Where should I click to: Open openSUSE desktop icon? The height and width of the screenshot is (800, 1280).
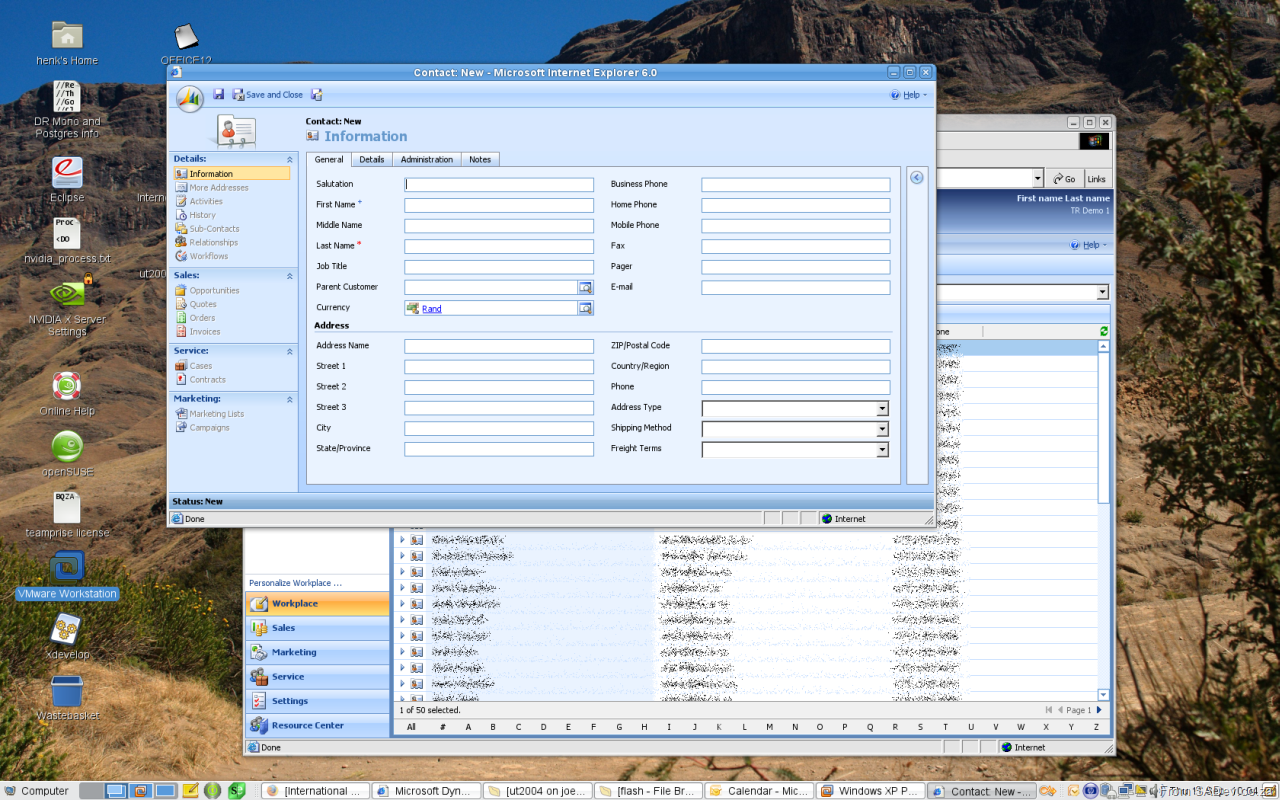pyautogui.click(x=67, y=453)
